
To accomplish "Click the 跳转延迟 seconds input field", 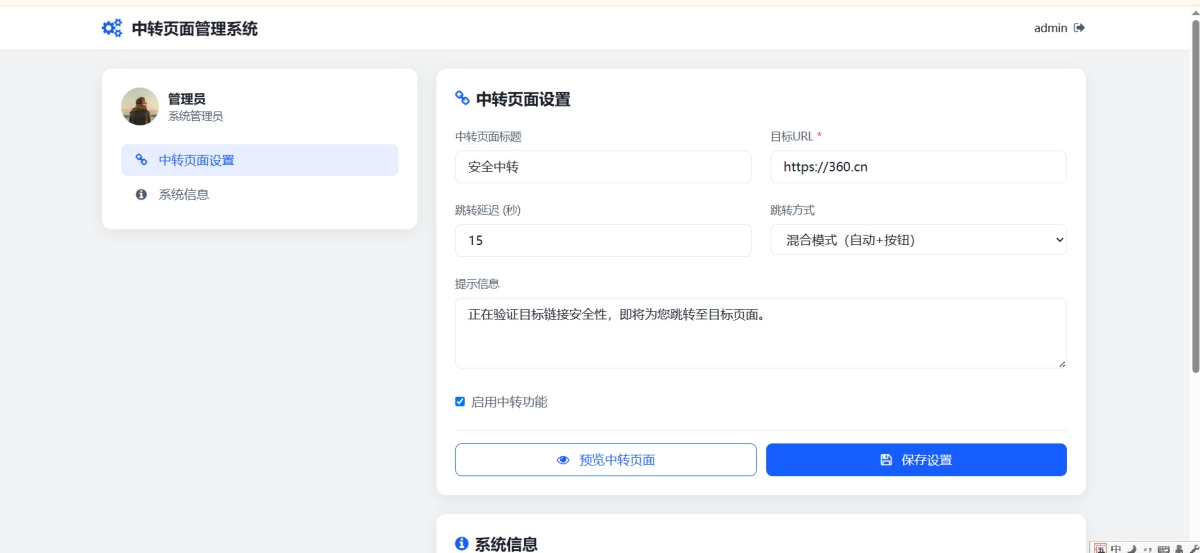I will [603, 240].
